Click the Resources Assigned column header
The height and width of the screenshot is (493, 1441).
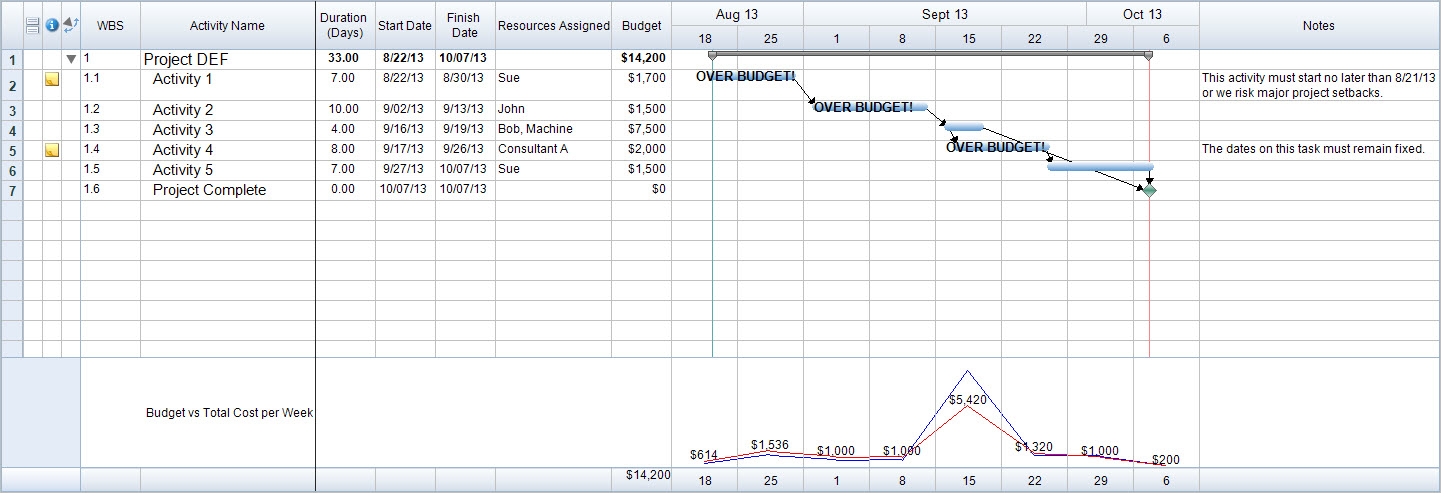click(553, 26)
